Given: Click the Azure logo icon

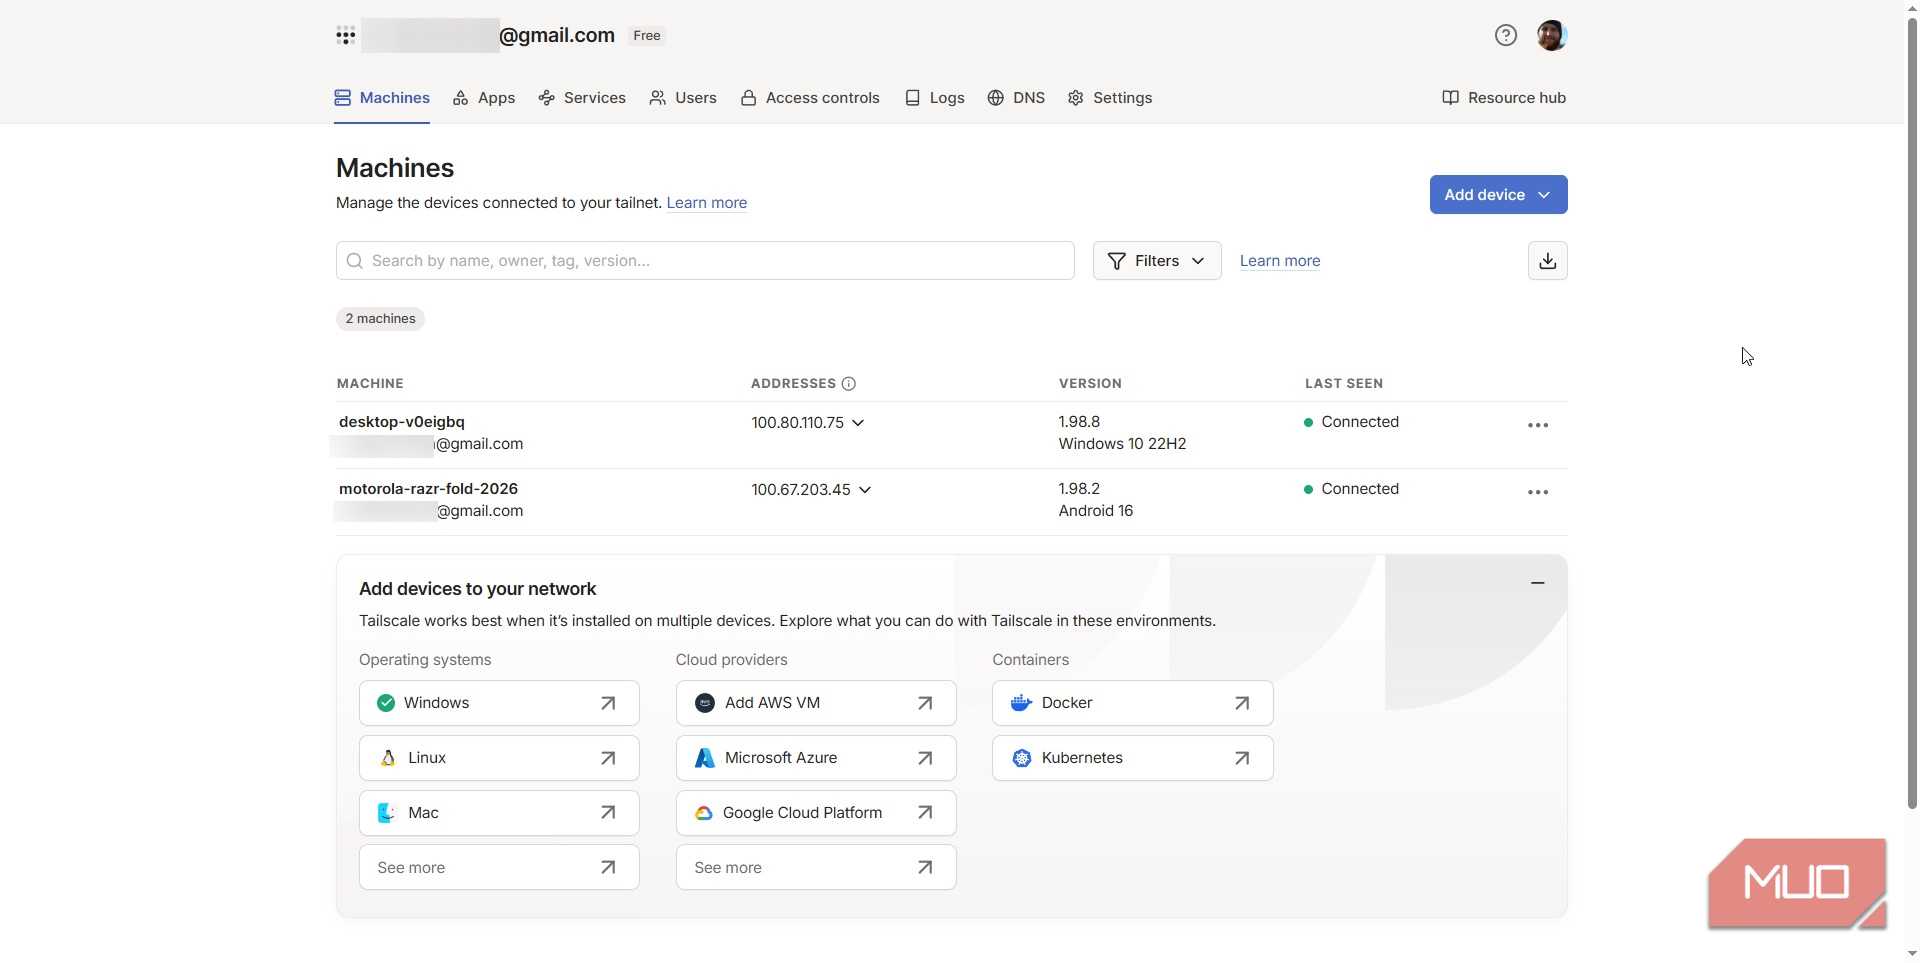Looking at the screenshot, I should point(704,758).
